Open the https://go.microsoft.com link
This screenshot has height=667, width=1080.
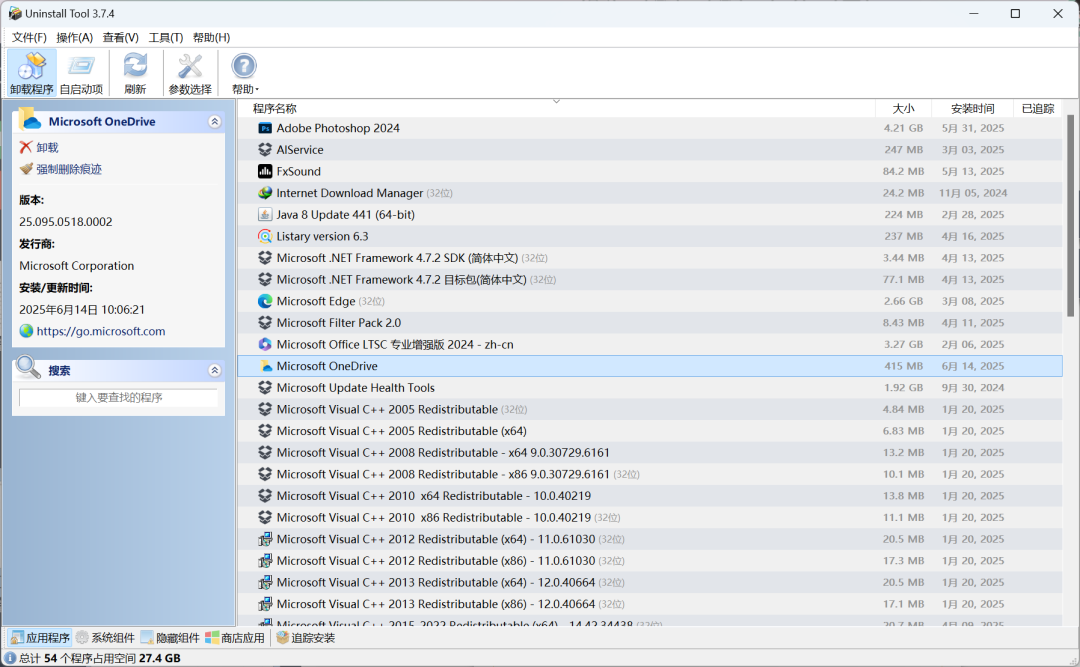(101, 331)
